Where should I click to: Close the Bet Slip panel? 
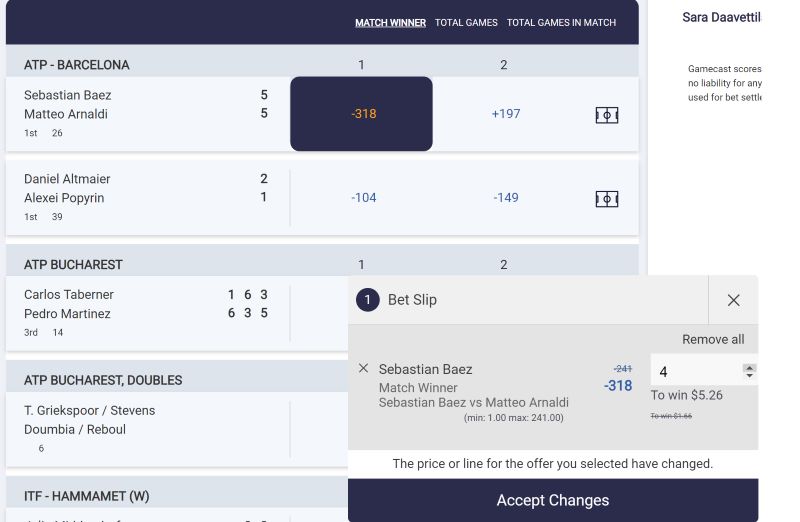pos(733,300)
